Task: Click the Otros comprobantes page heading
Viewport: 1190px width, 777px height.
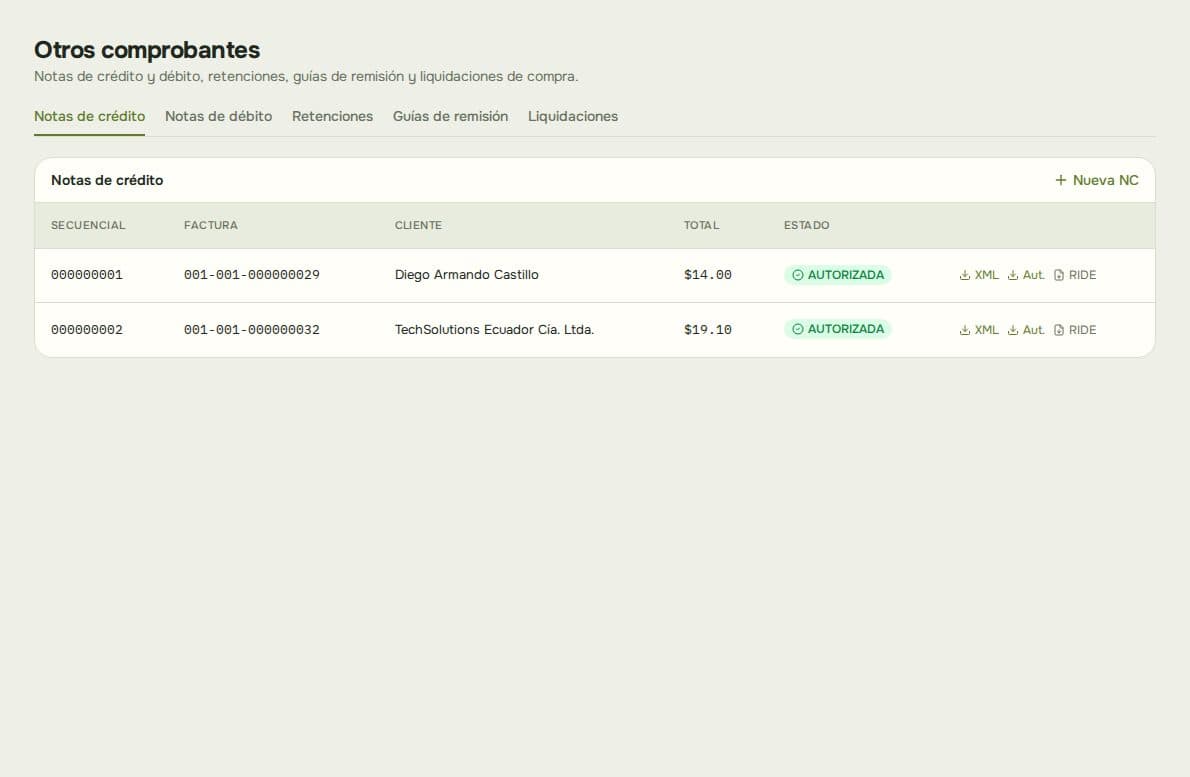Action: pyautogui.click(x=147, y=50)
